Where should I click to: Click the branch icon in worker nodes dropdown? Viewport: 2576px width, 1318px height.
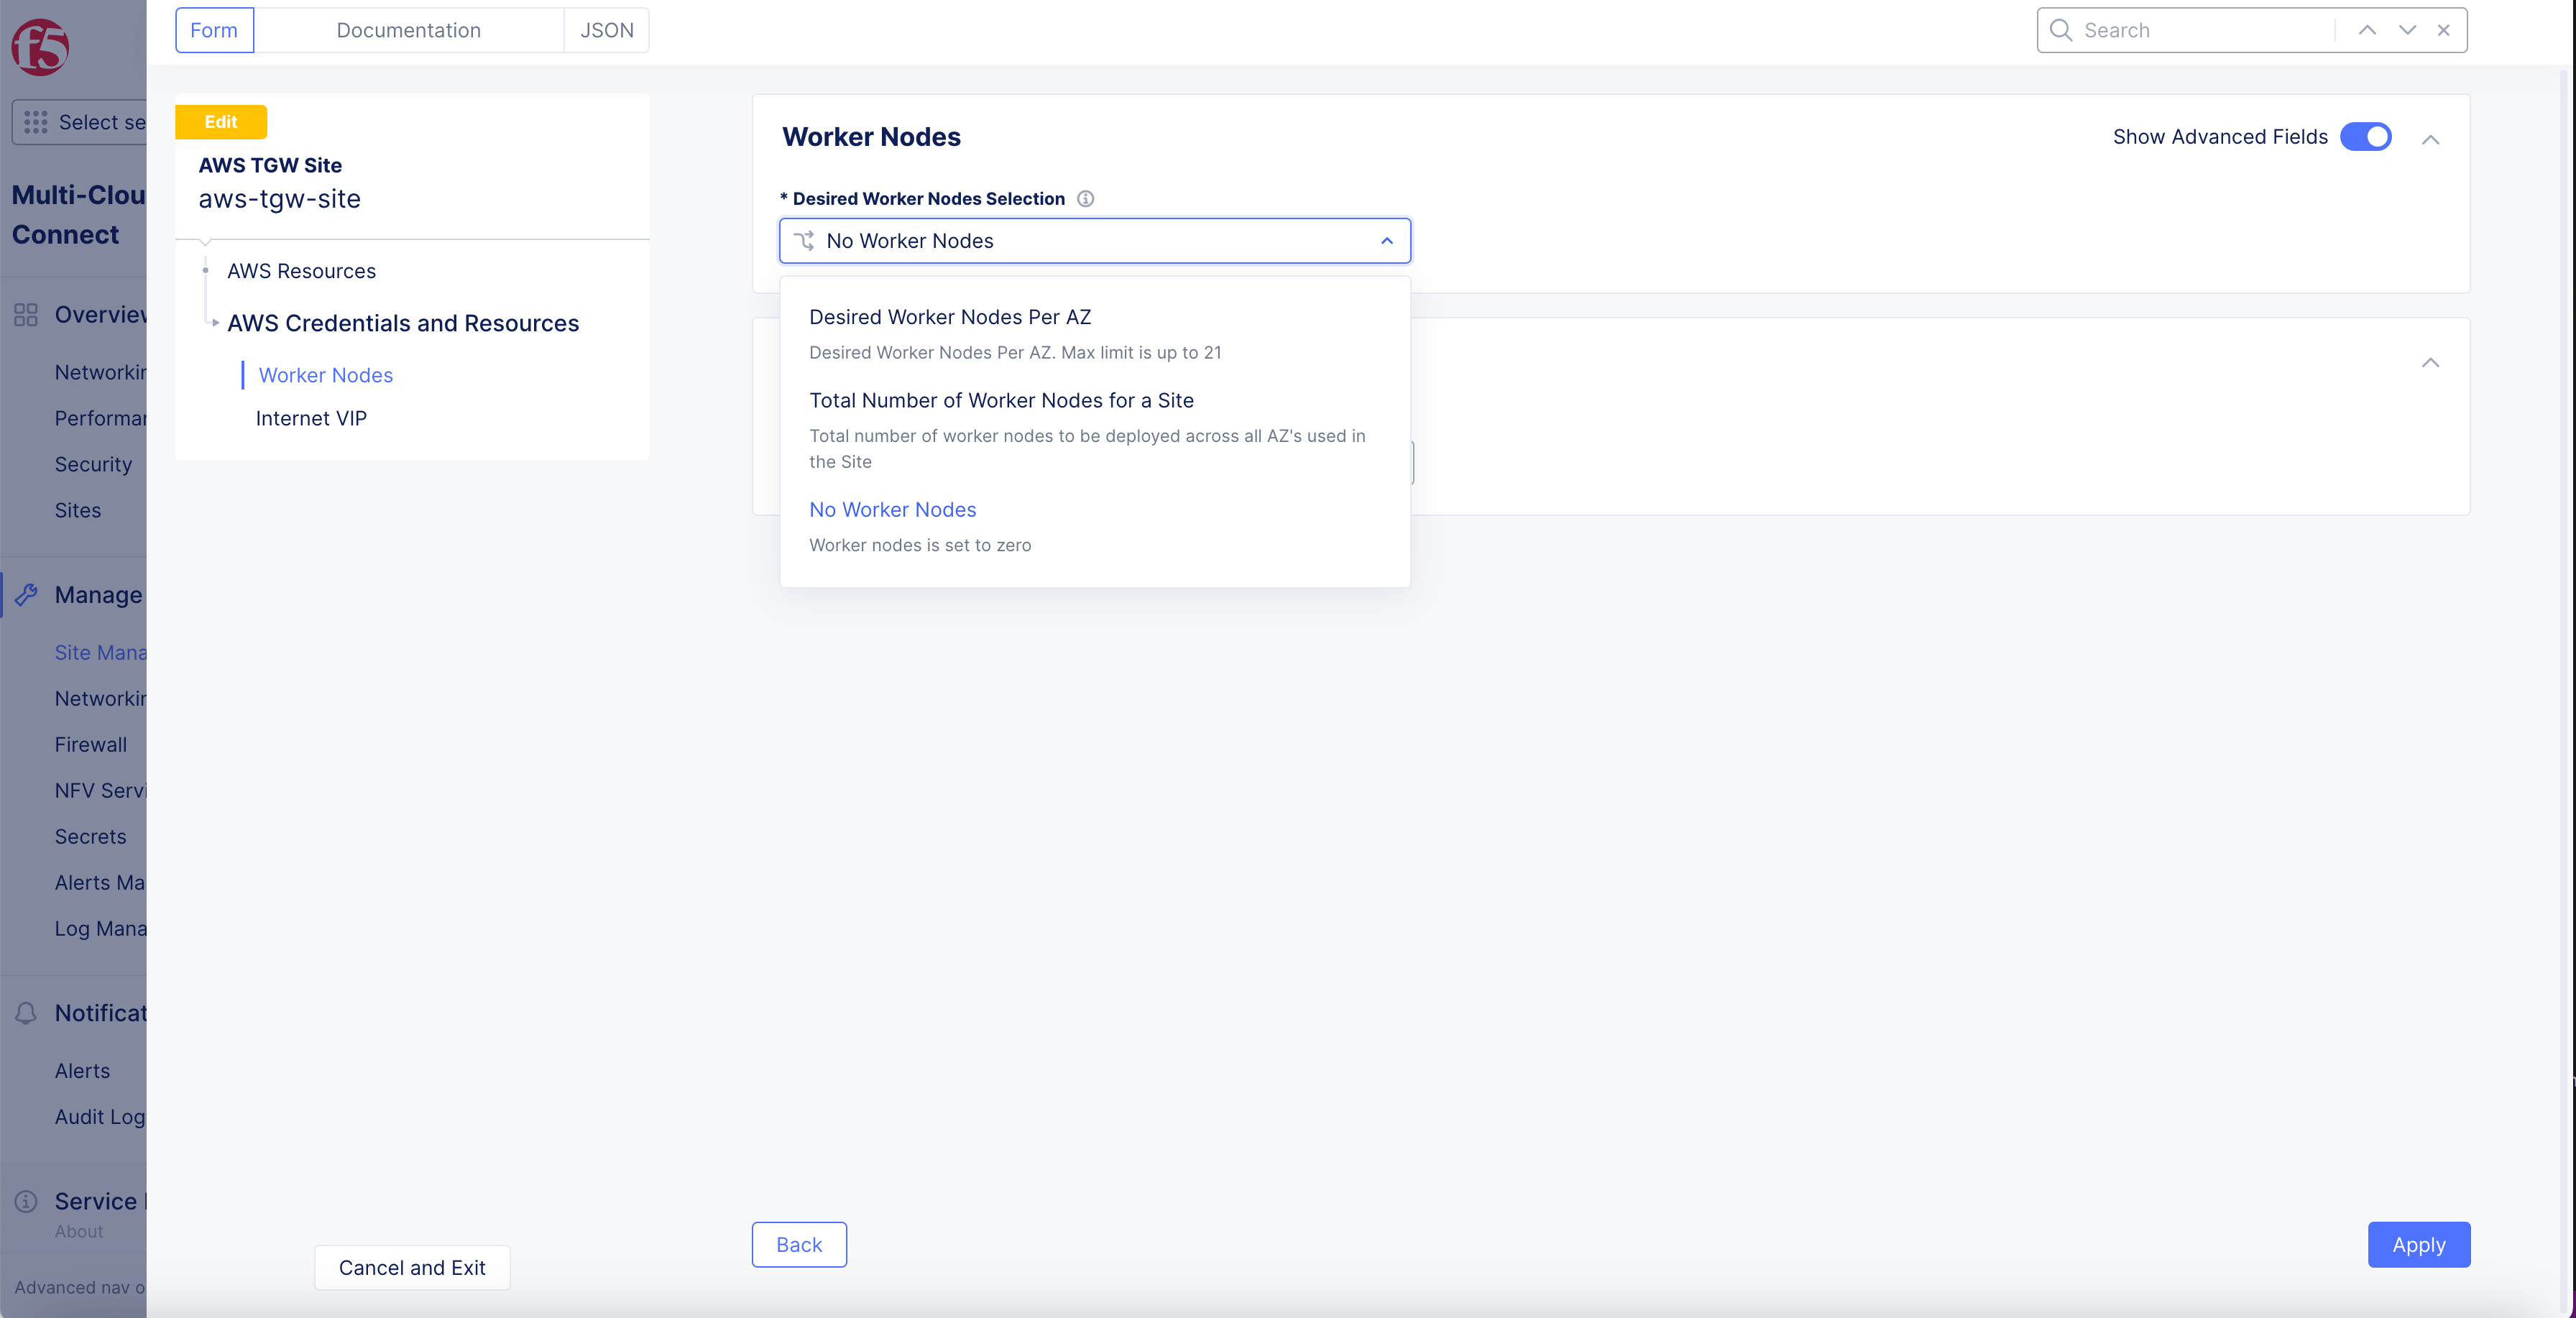pos(804,241)
